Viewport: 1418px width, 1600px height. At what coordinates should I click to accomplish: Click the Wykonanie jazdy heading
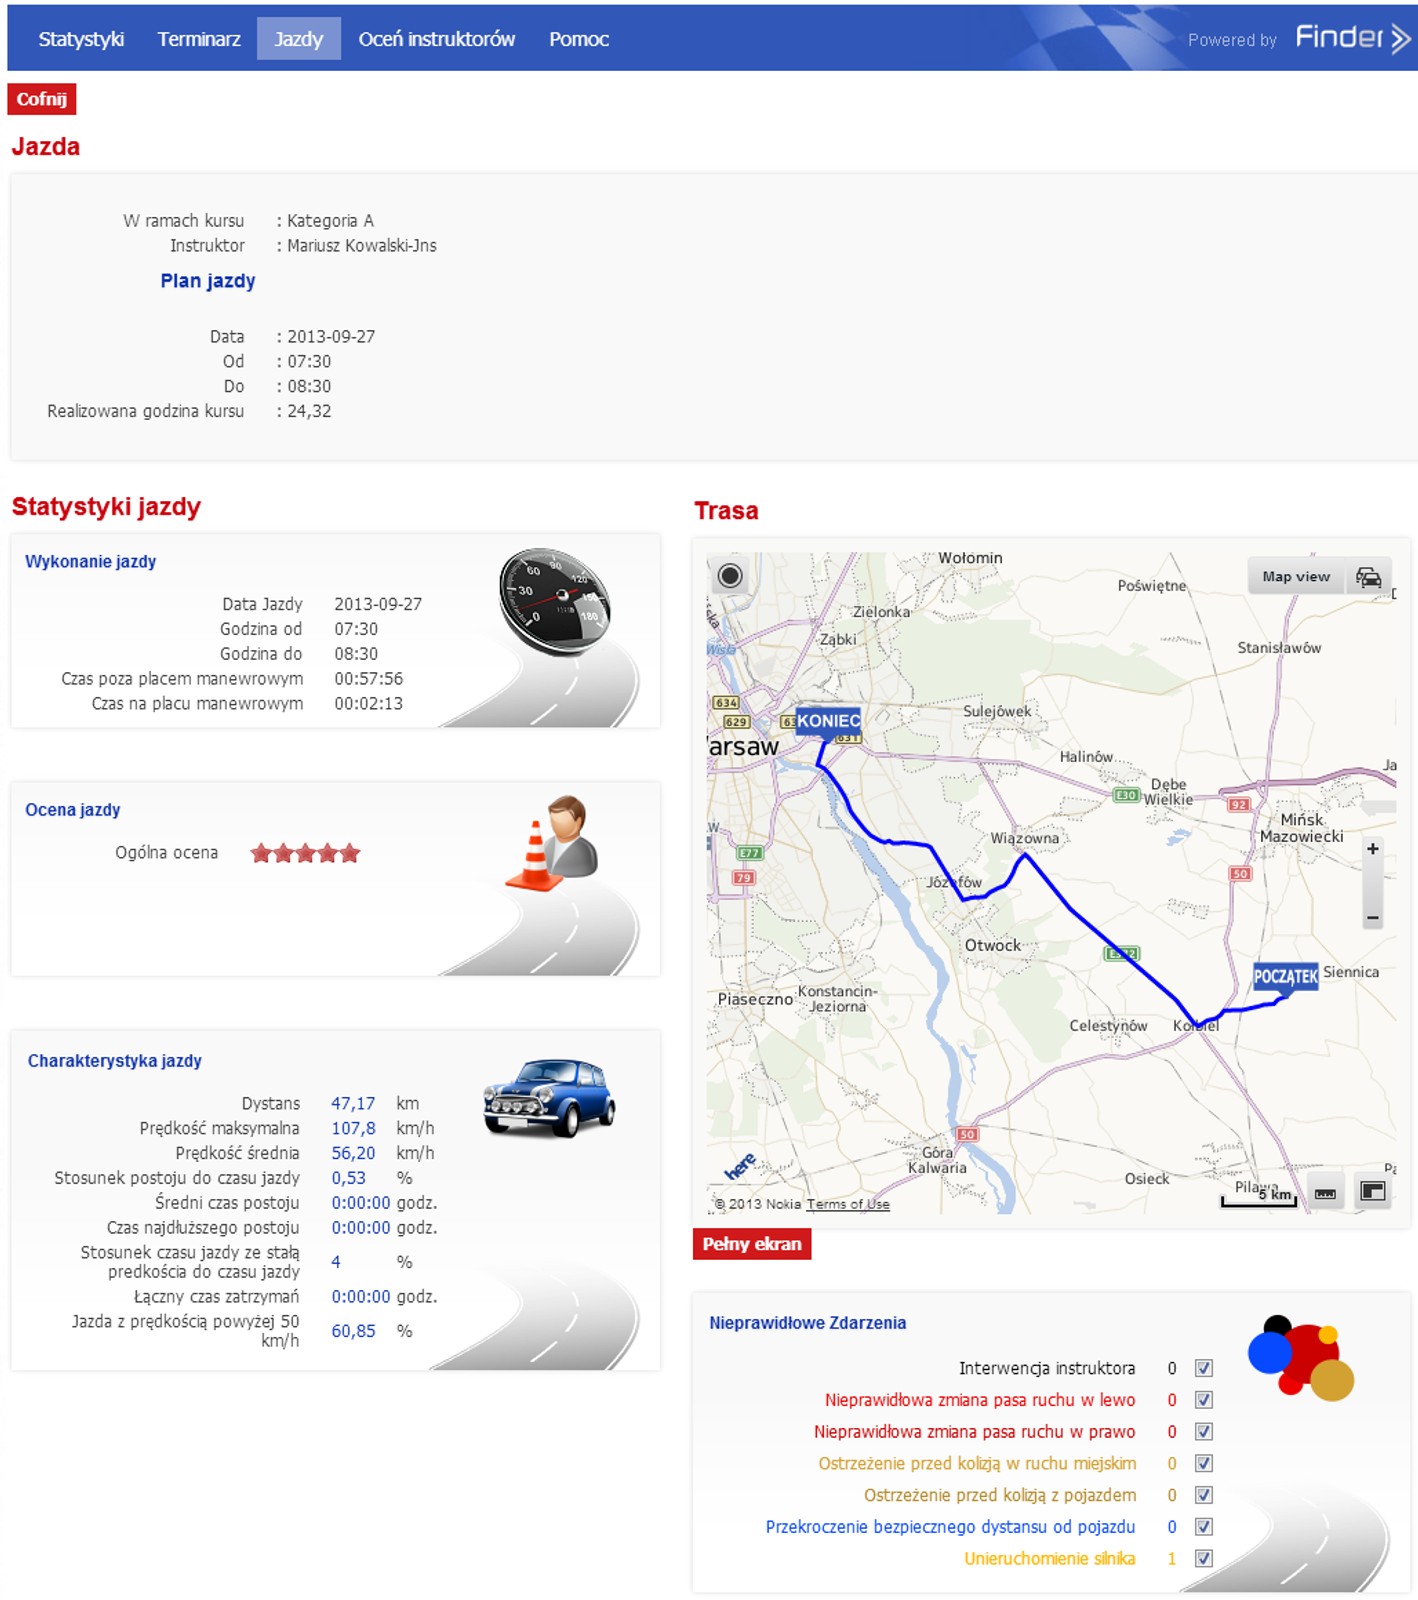[90, 562]
